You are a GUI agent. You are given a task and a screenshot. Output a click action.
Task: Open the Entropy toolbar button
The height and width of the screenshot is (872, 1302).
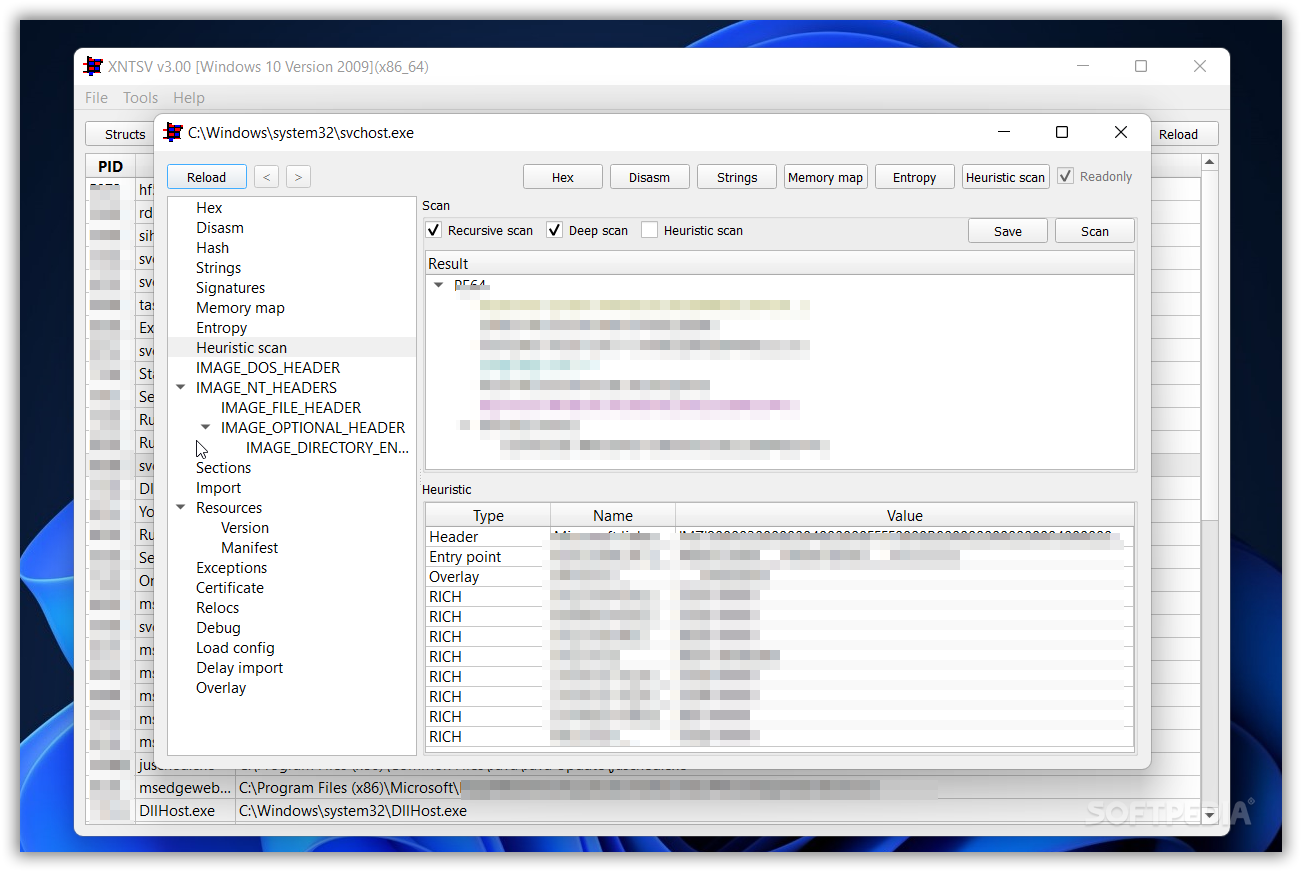914,177
